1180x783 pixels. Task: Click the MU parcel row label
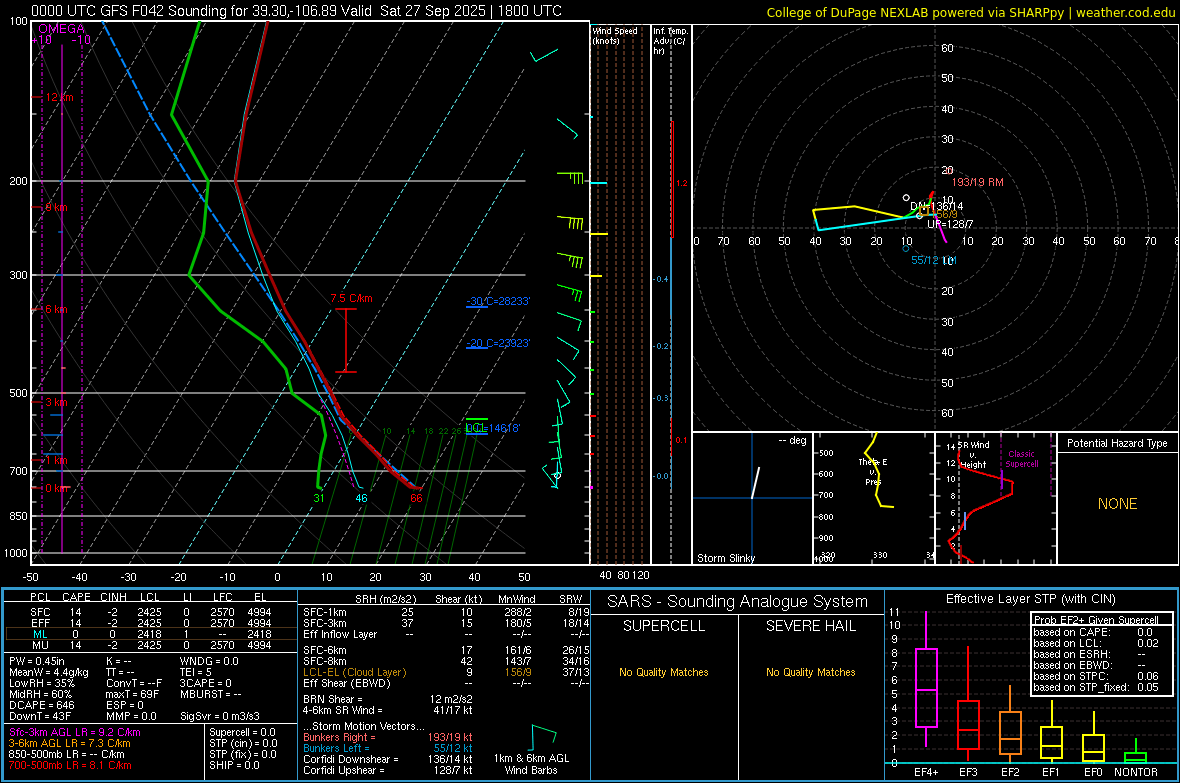click(x=40, y=644)
